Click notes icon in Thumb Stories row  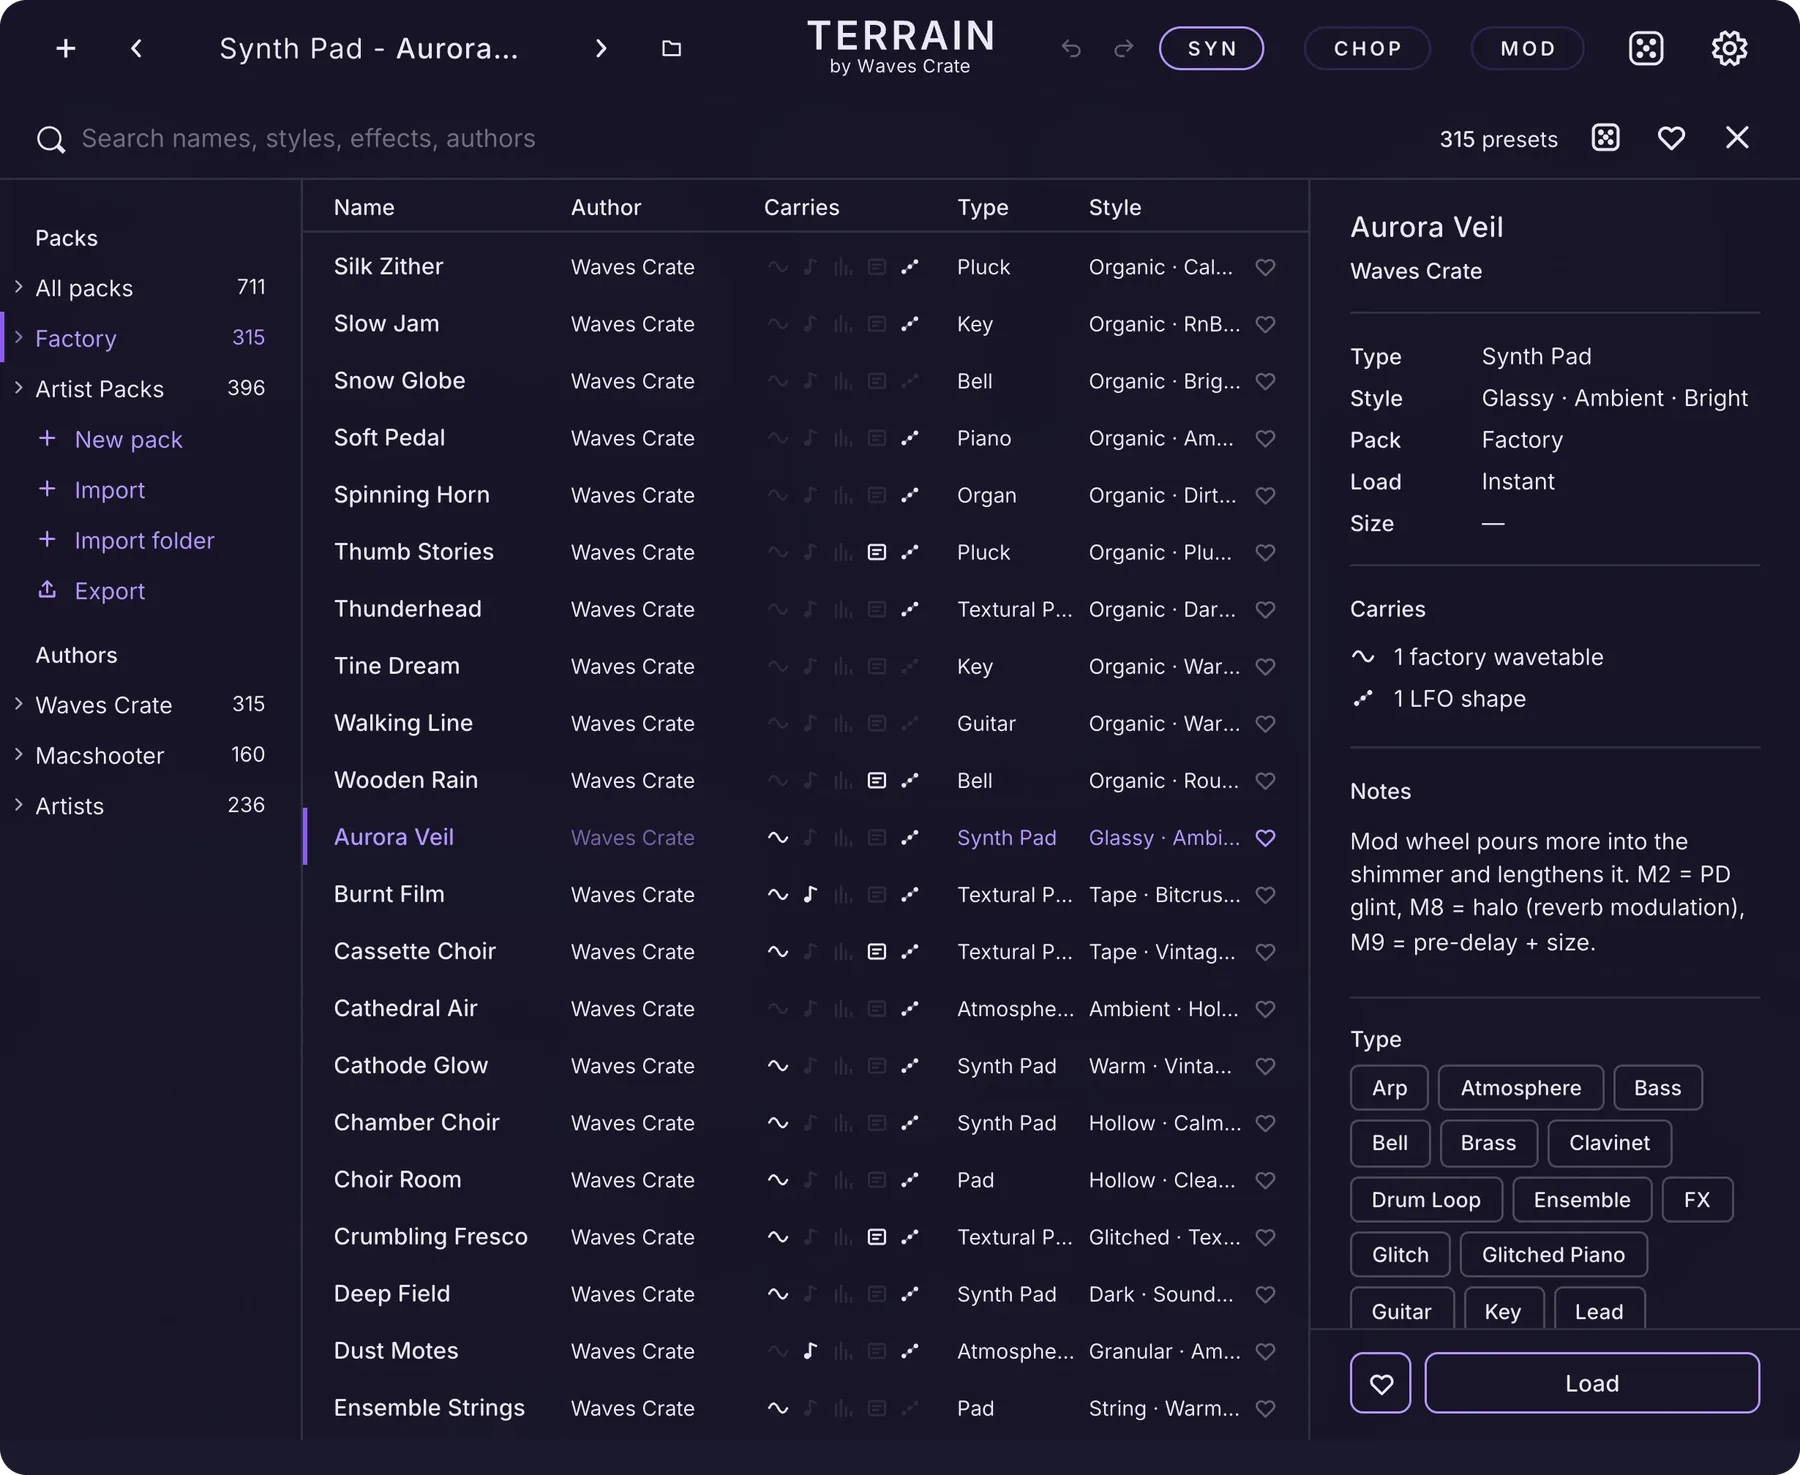877,552
